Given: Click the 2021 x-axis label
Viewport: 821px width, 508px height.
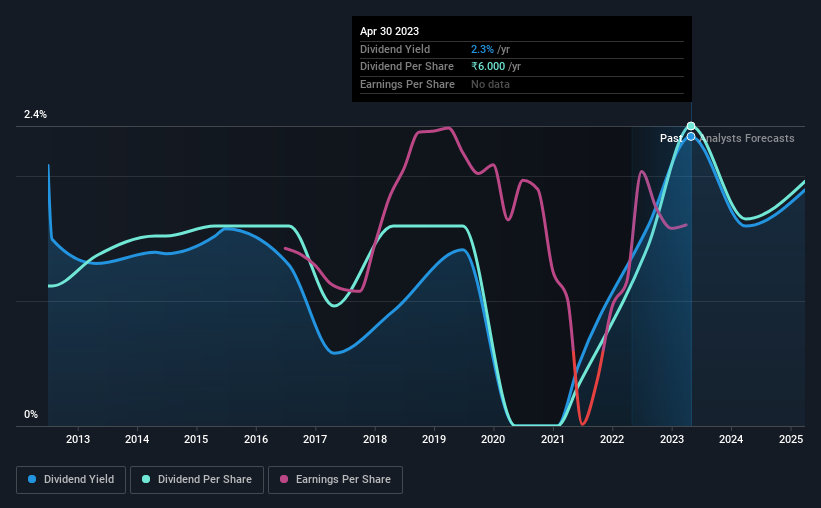Looking at the screenshot, I should tap(552, 439).
